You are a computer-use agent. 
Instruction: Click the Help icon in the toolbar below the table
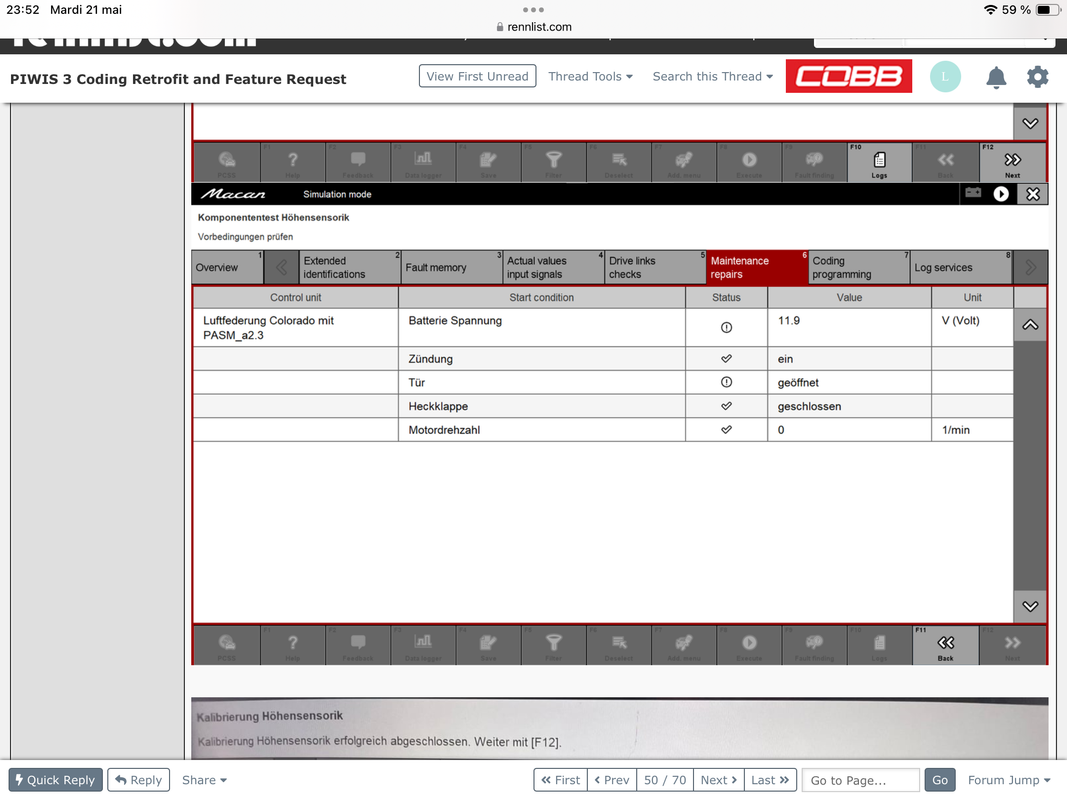(x=293, y=645)
